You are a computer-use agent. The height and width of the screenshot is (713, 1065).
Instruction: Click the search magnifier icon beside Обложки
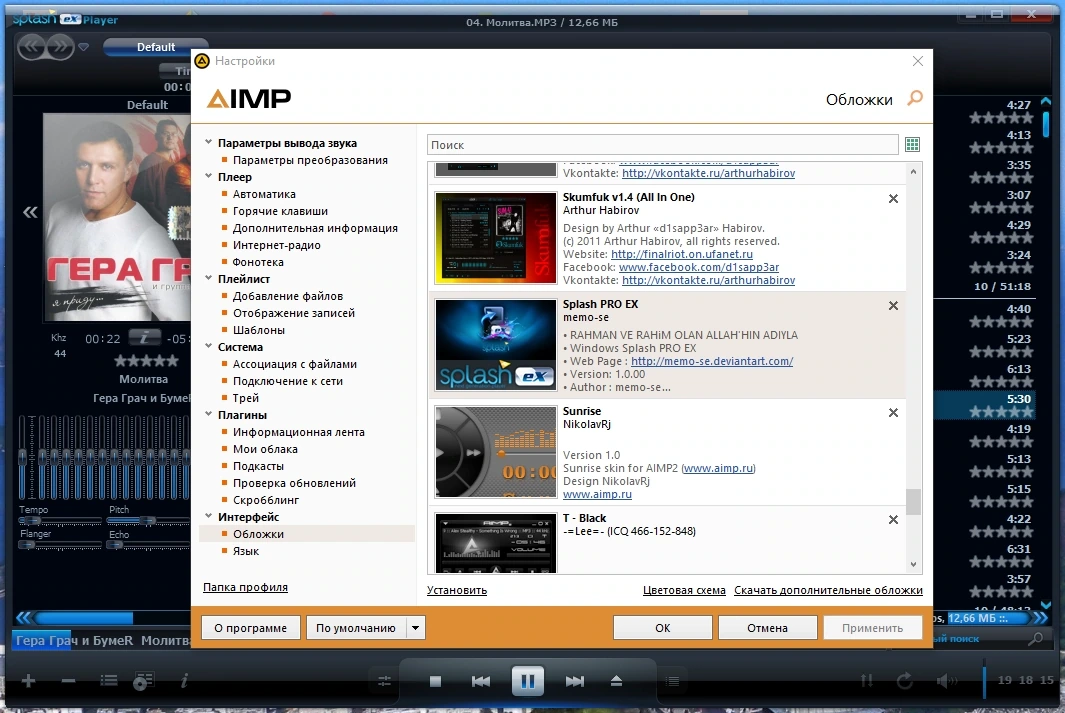coord(915,98)
